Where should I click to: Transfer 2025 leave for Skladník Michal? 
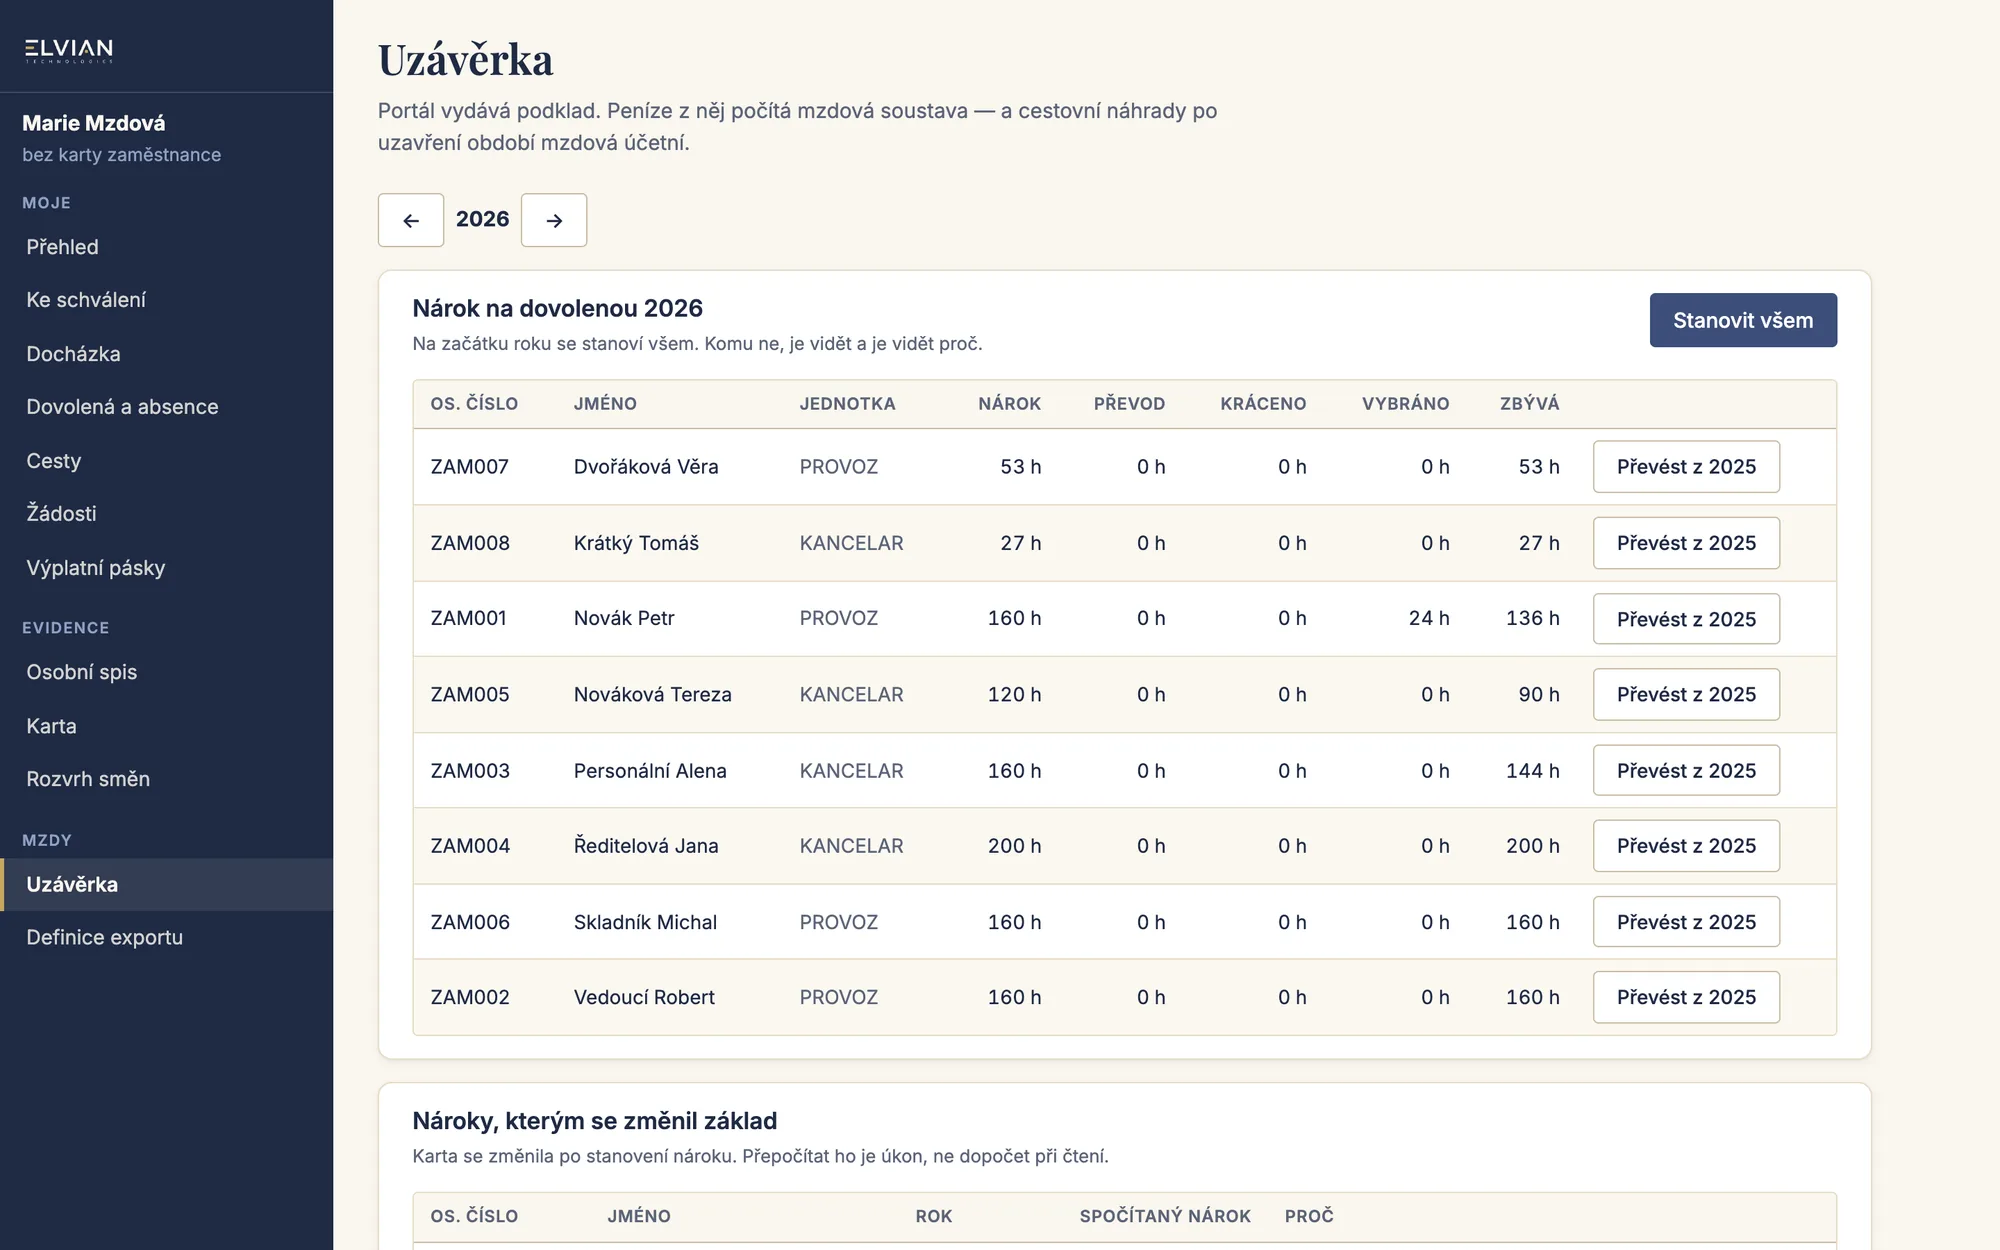pos(1686,922)
